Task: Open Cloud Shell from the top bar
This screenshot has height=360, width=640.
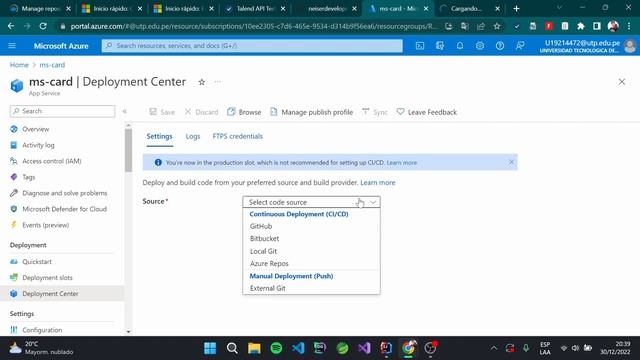Action: (x=420, y=46)
